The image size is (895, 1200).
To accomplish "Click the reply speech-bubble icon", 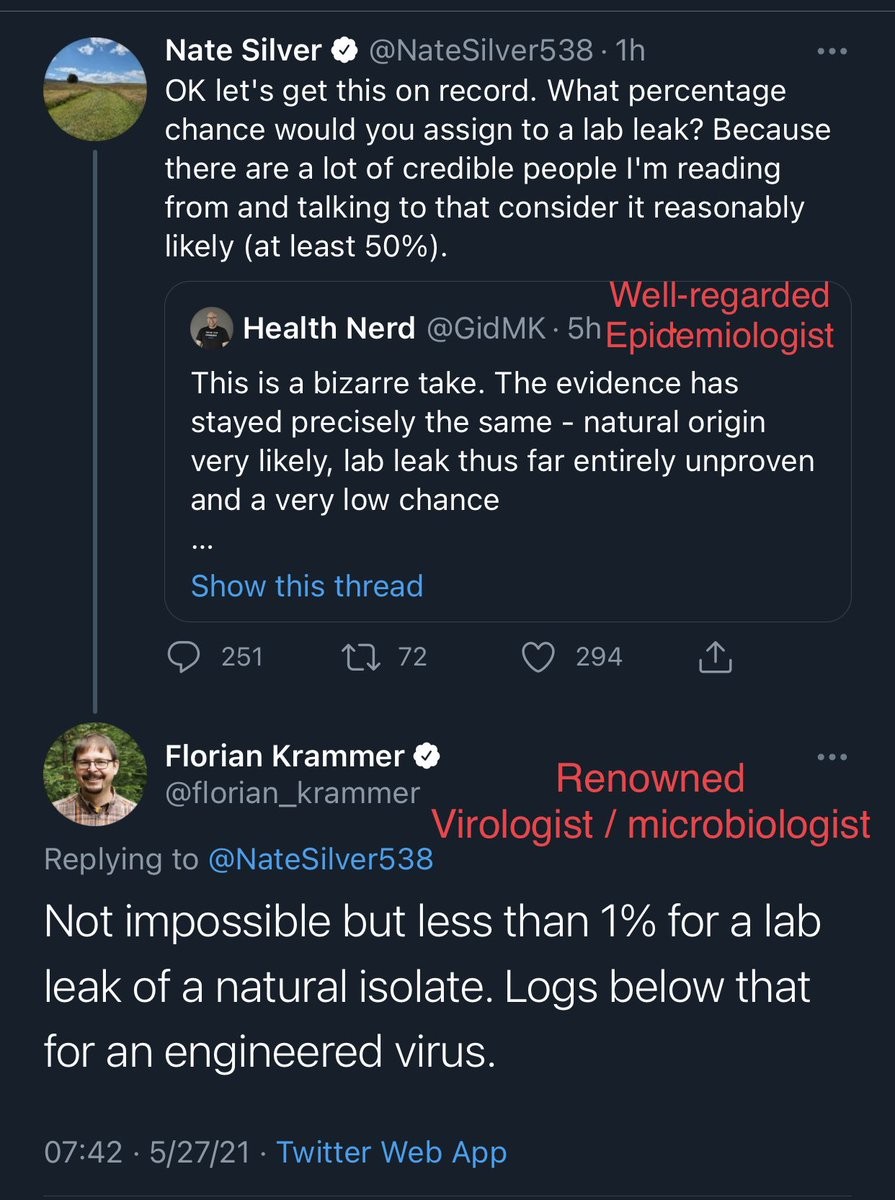I will coord(186,656).
